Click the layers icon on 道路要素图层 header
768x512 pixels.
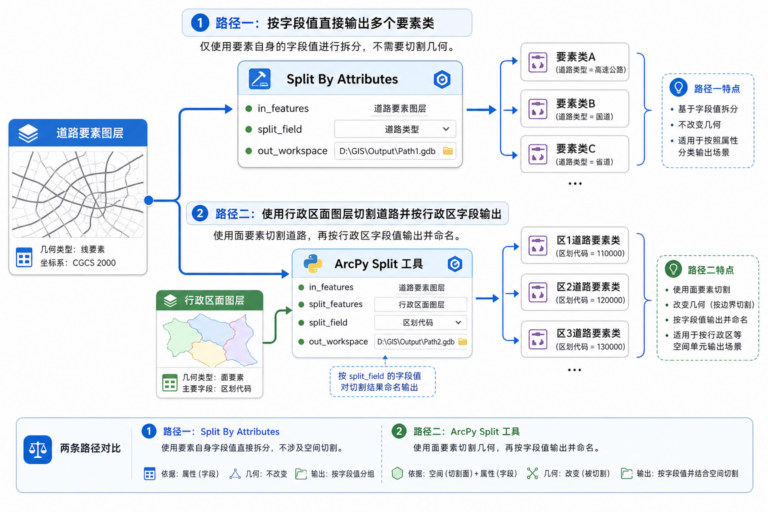tap(28, 133)
